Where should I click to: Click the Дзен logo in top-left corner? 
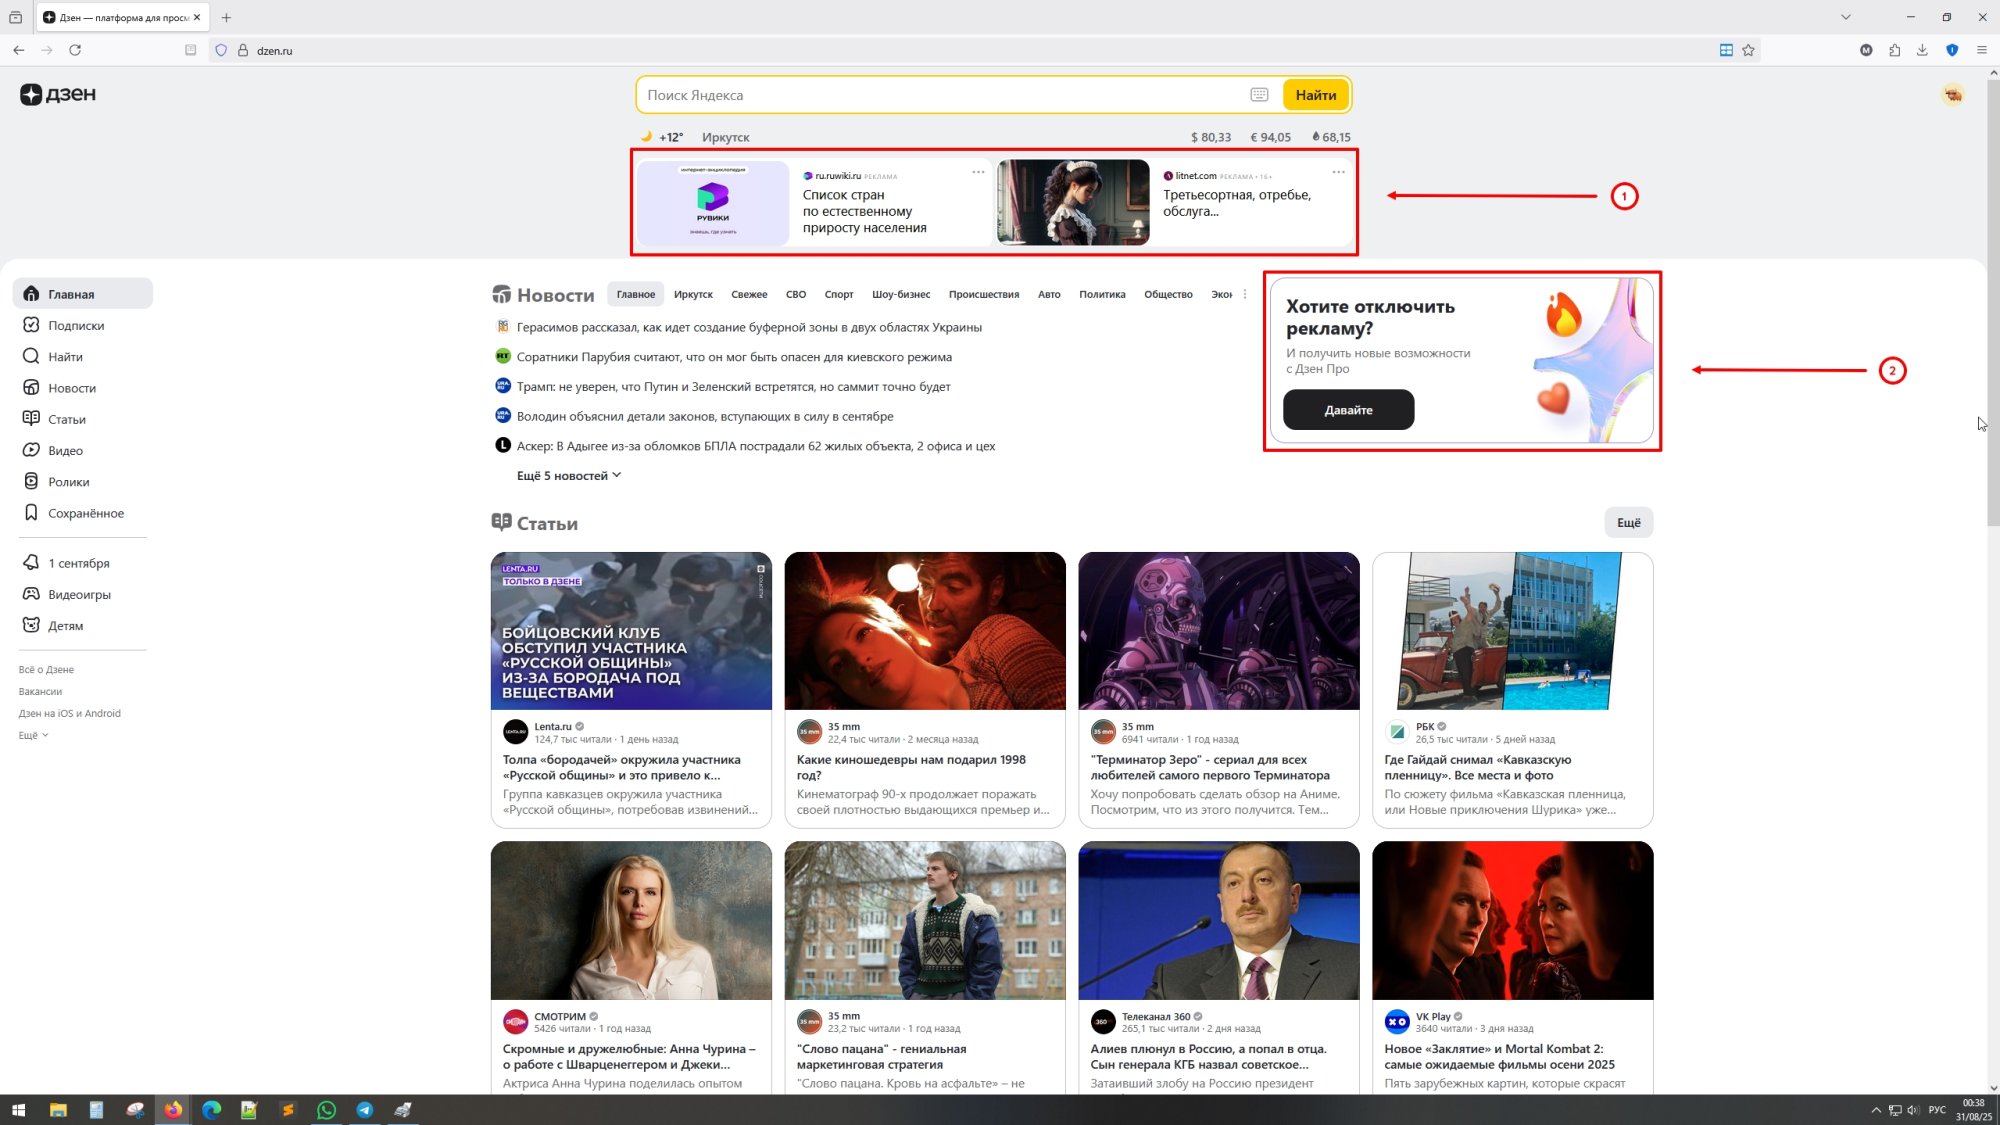coord(58,94)
